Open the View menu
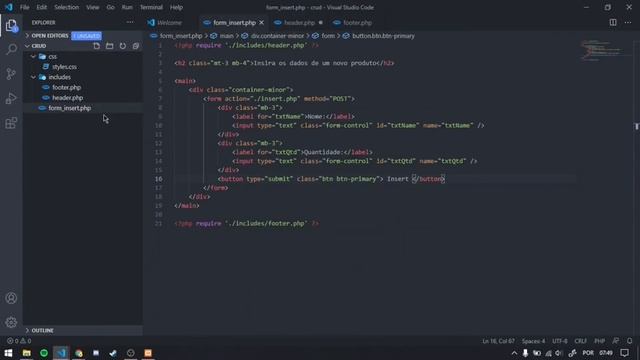Viewport: 640px width, 360px height. (93, 7)
